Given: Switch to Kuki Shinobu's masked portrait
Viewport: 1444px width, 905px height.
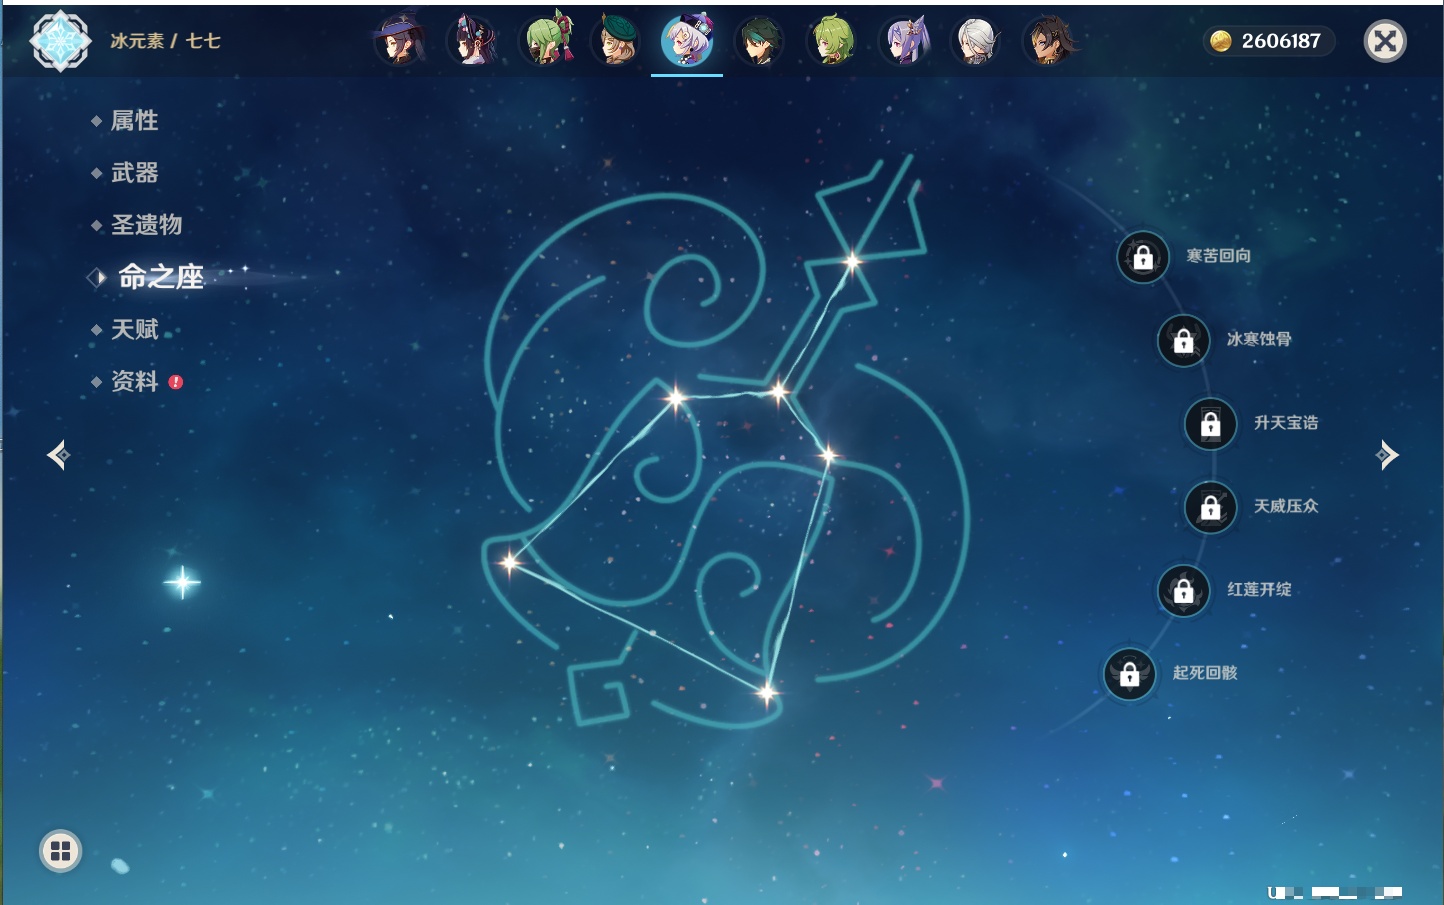Looking at the screenshot, I should (x=546, y=41).
